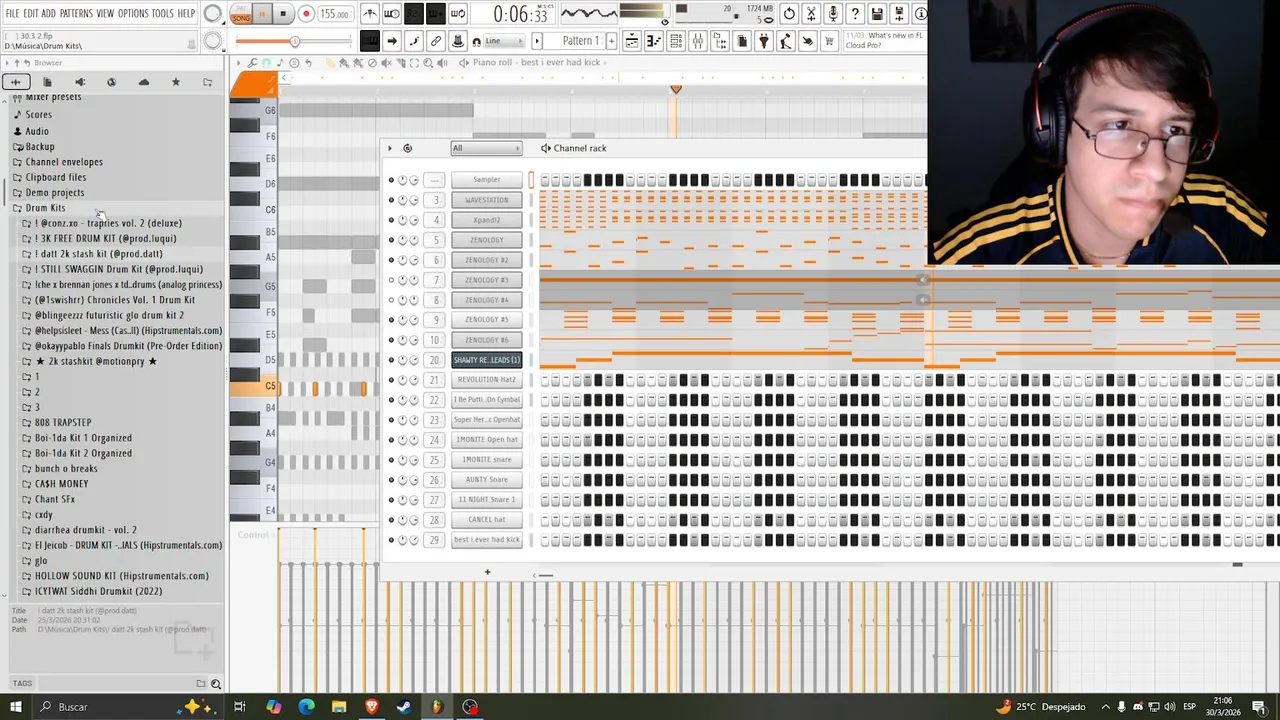Select the Browser 'All' waveform tab icon
1280x720 pixels.
[x=15, y=82]
